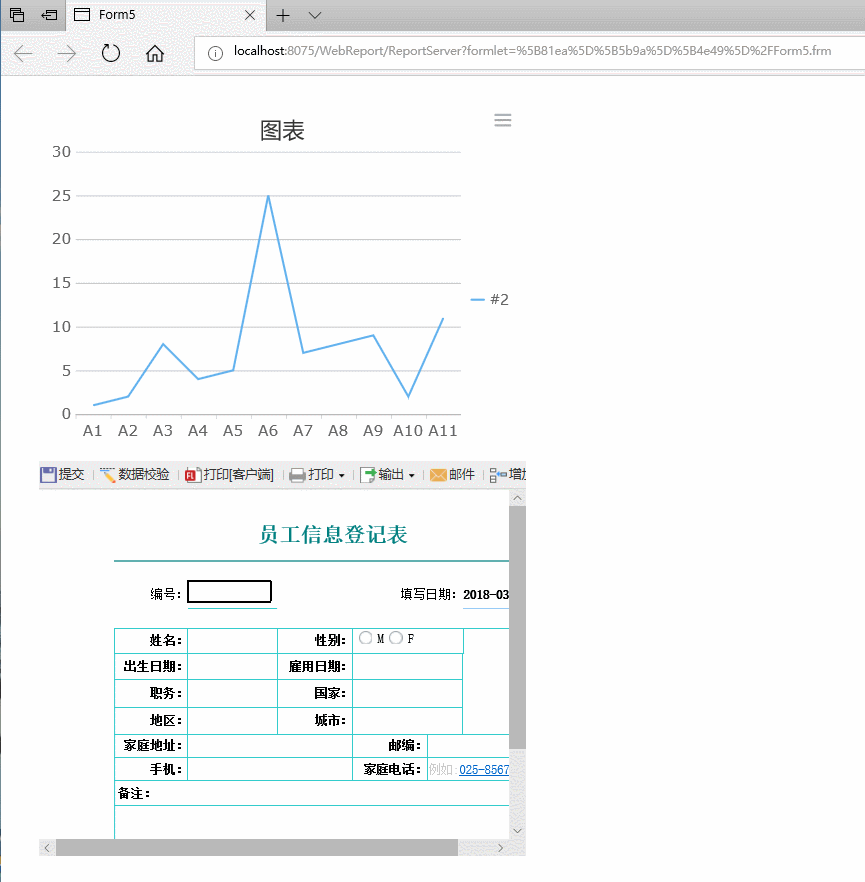Expand the 打印 dropdown arrow
The image size is (865, 882).
pos(341,475)
